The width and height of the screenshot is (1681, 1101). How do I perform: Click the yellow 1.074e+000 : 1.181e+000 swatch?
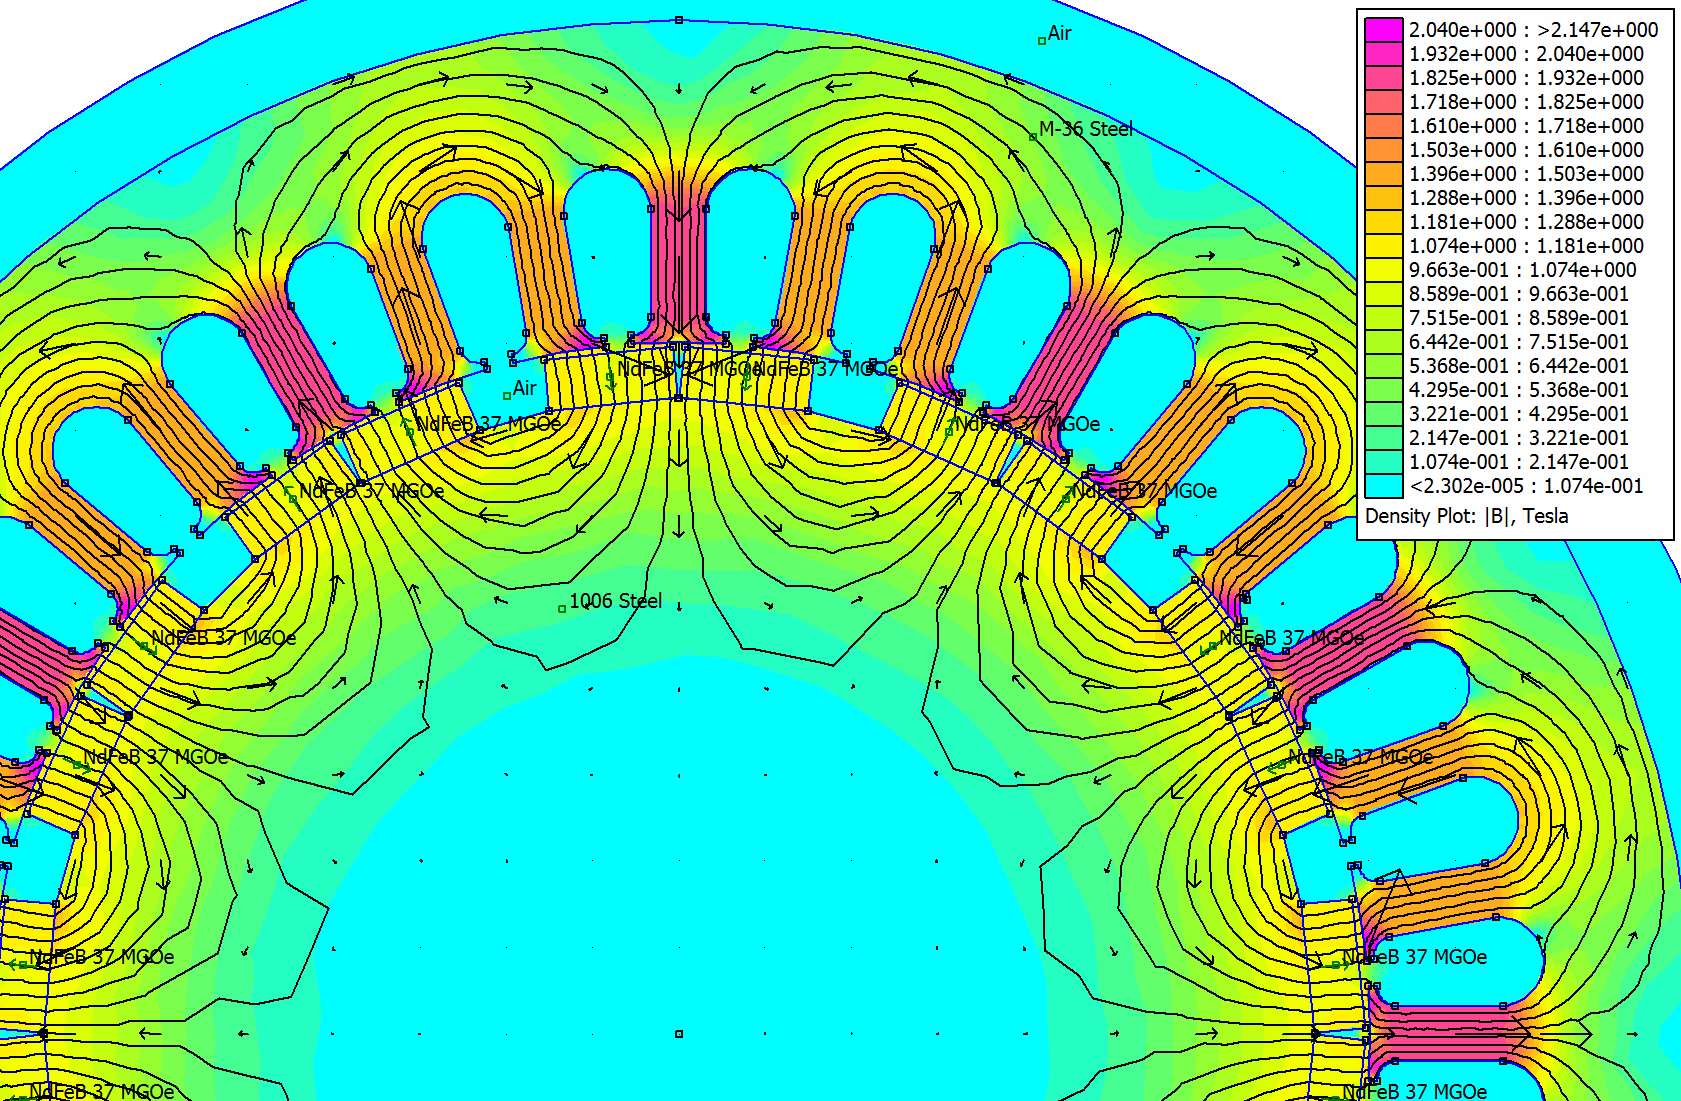click(x=1383, y=246)
